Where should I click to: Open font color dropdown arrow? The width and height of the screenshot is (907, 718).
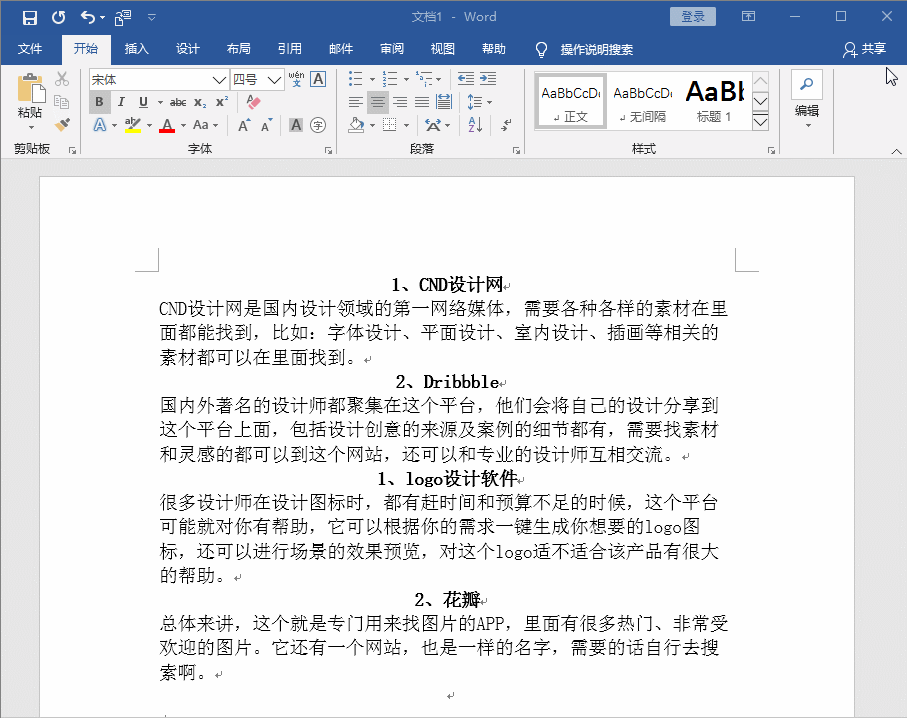pos(183,126)
